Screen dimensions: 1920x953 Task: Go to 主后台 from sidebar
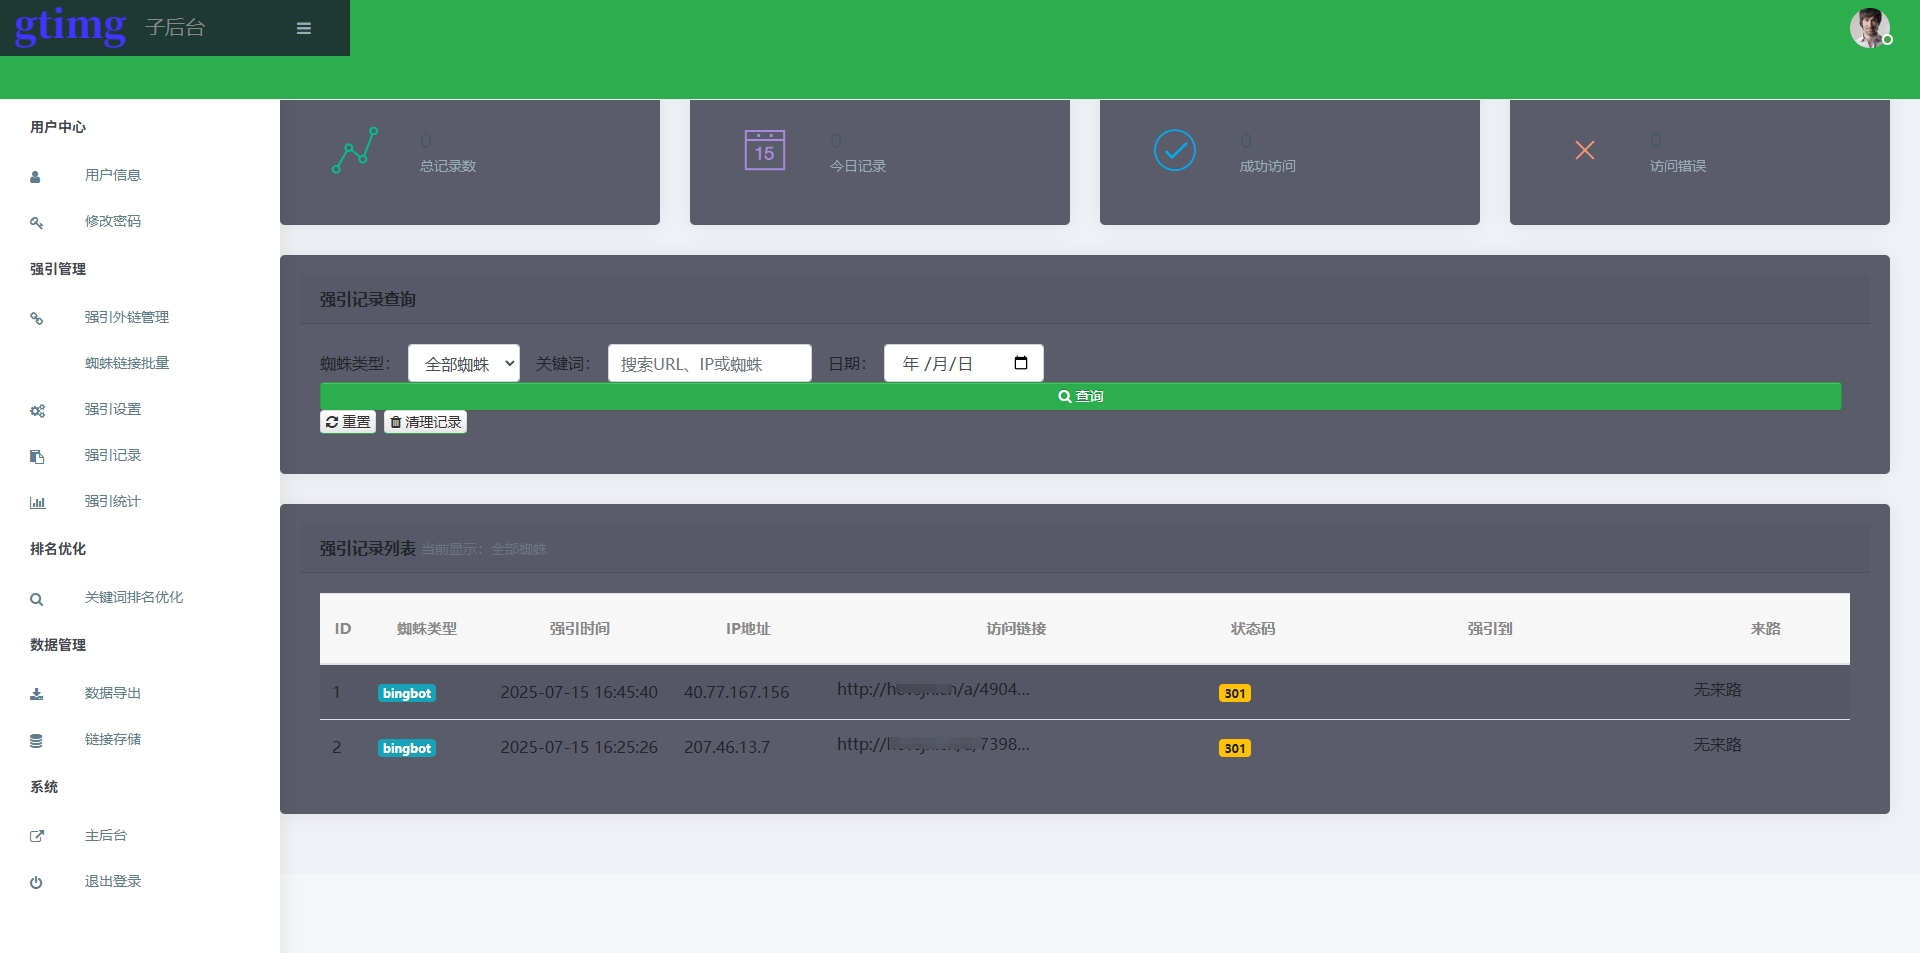coord(106,835)
